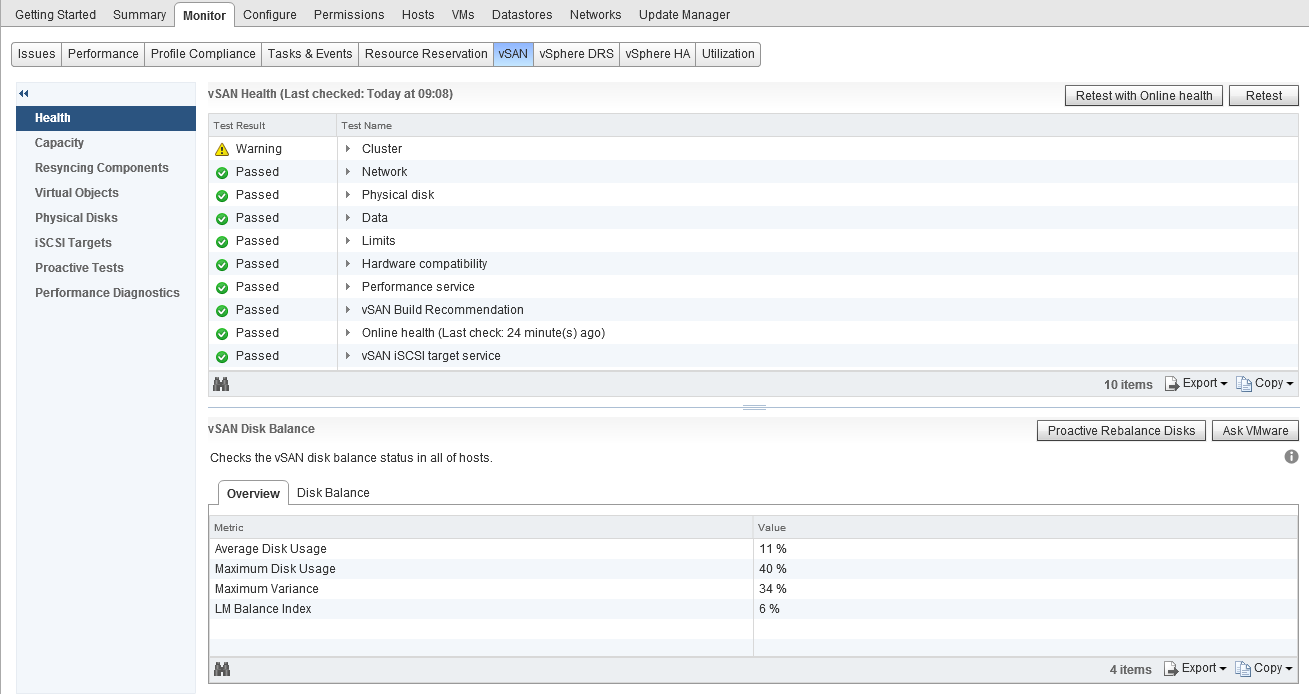This screenshot has height=694, width=1309.
Task: Select the Maximum Variance row
Action: pos(754,589)
